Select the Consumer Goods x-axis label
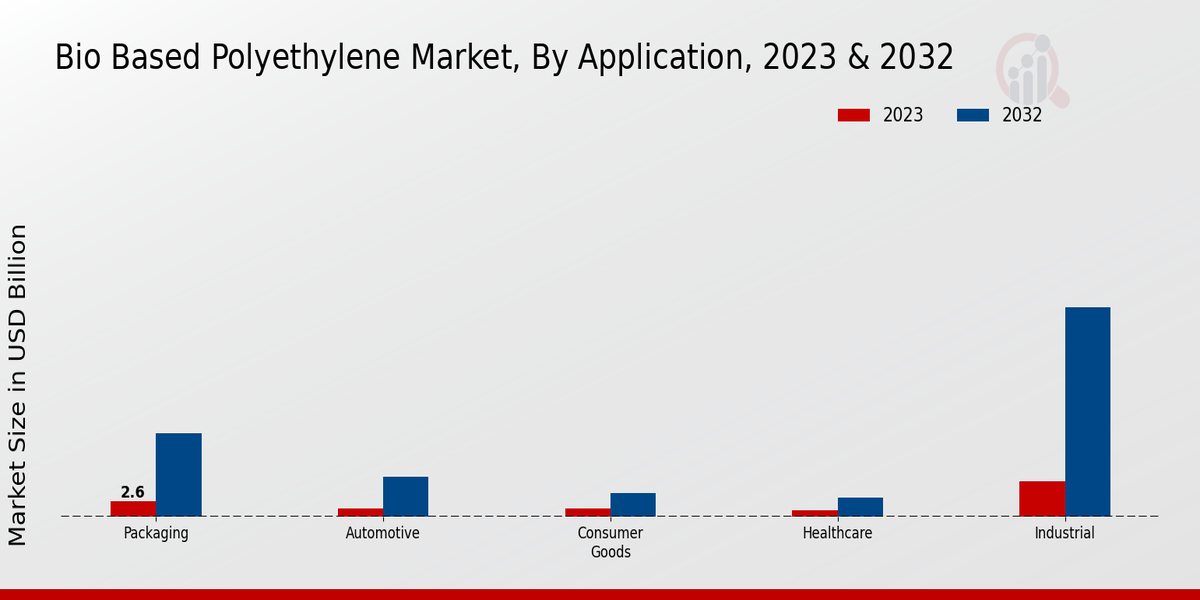Screen dimensions: 1200x600 coord(610,542)
